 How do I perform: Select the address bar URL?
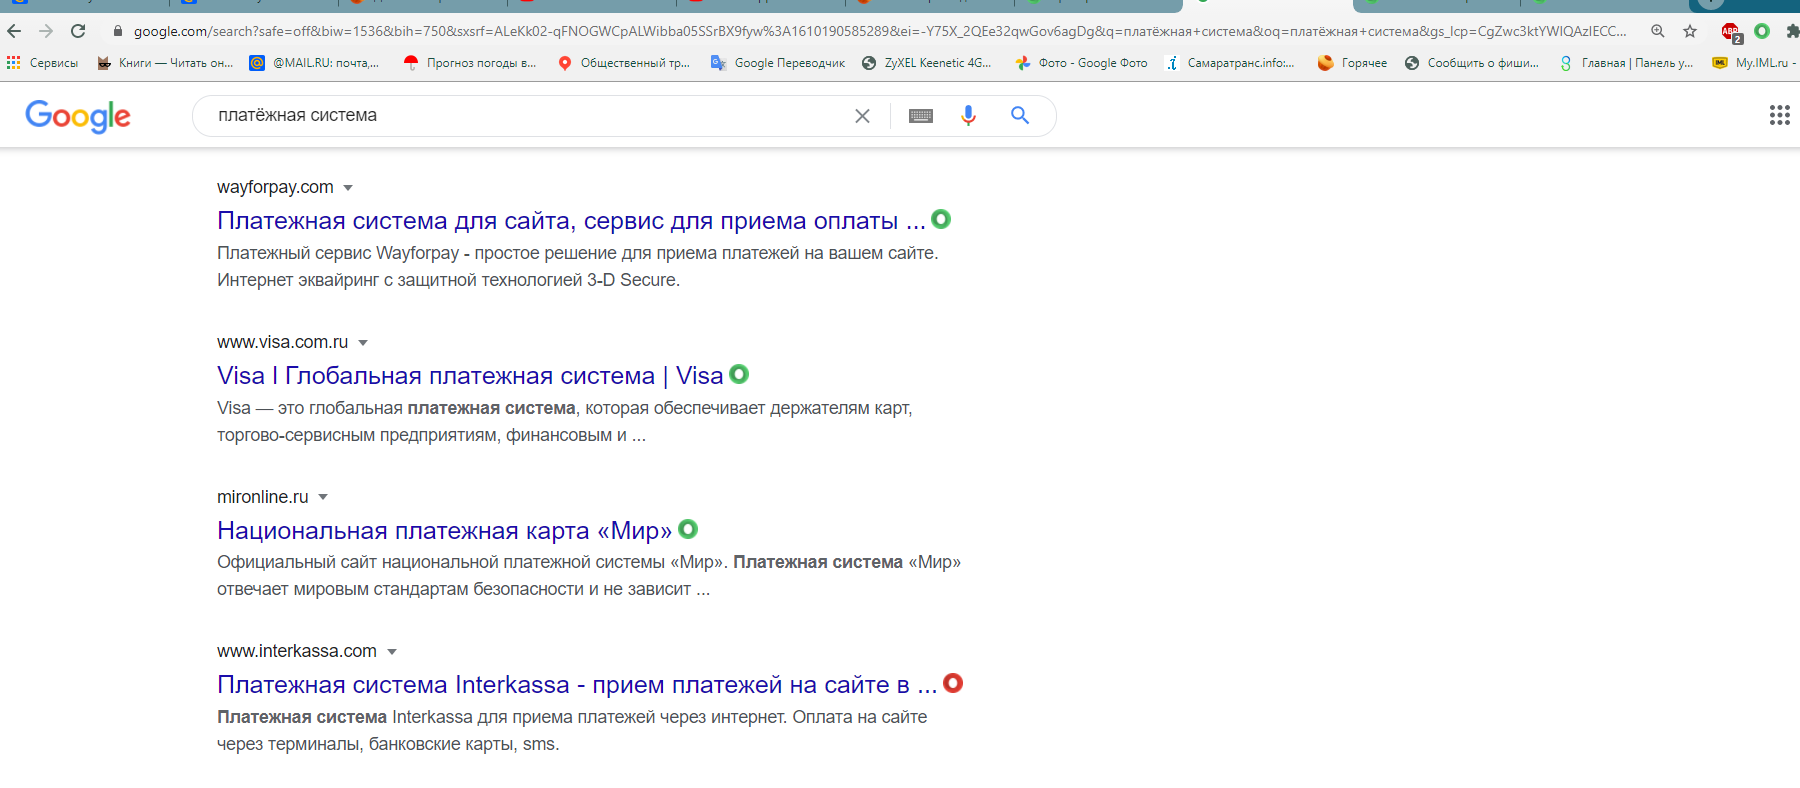(880, 31)
